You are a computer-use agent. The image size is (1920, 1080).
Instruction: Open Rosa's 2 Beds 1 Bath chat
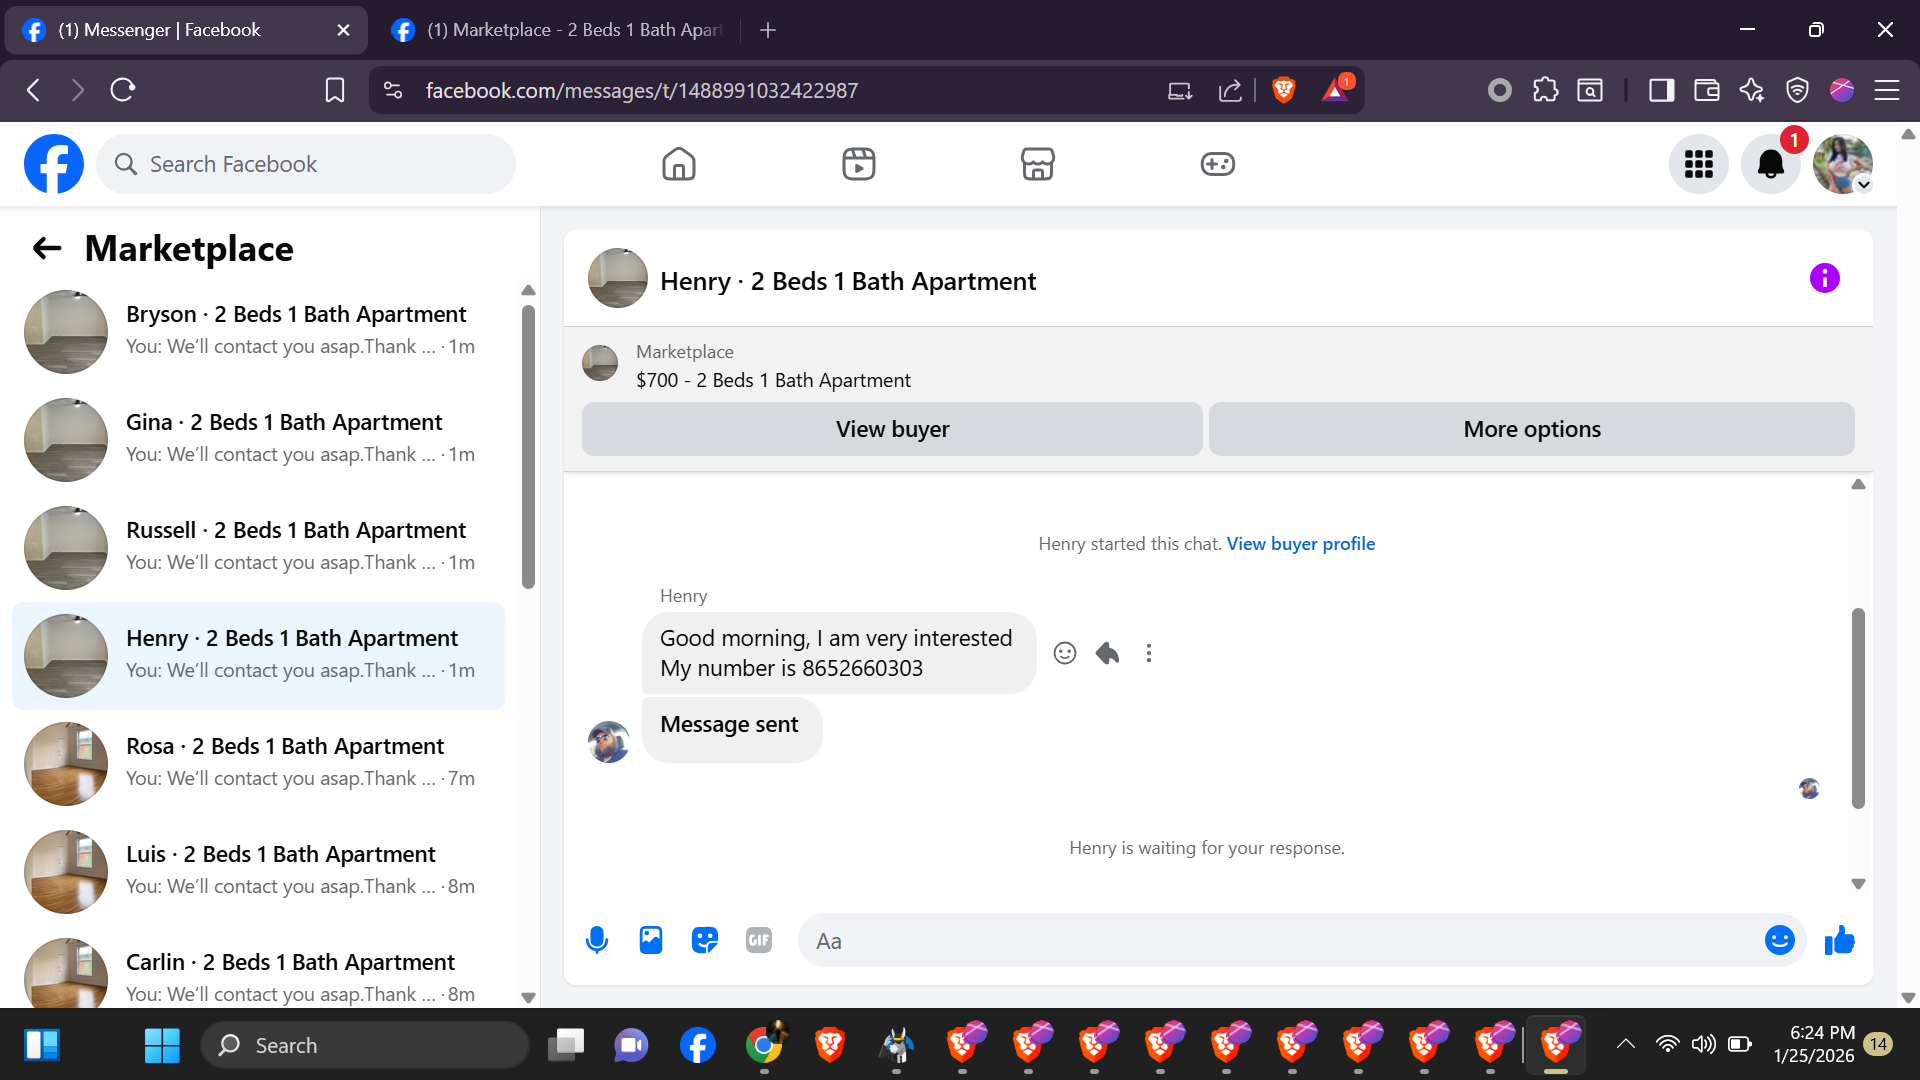(x=258, y=764)
